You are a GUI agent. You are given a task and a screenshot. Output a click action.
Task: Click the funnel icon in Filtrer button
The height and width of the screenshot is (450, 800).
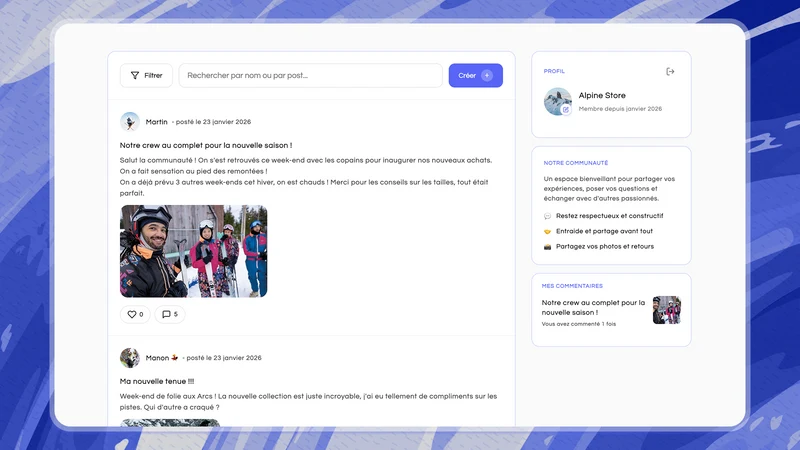(x=135, y=76)
